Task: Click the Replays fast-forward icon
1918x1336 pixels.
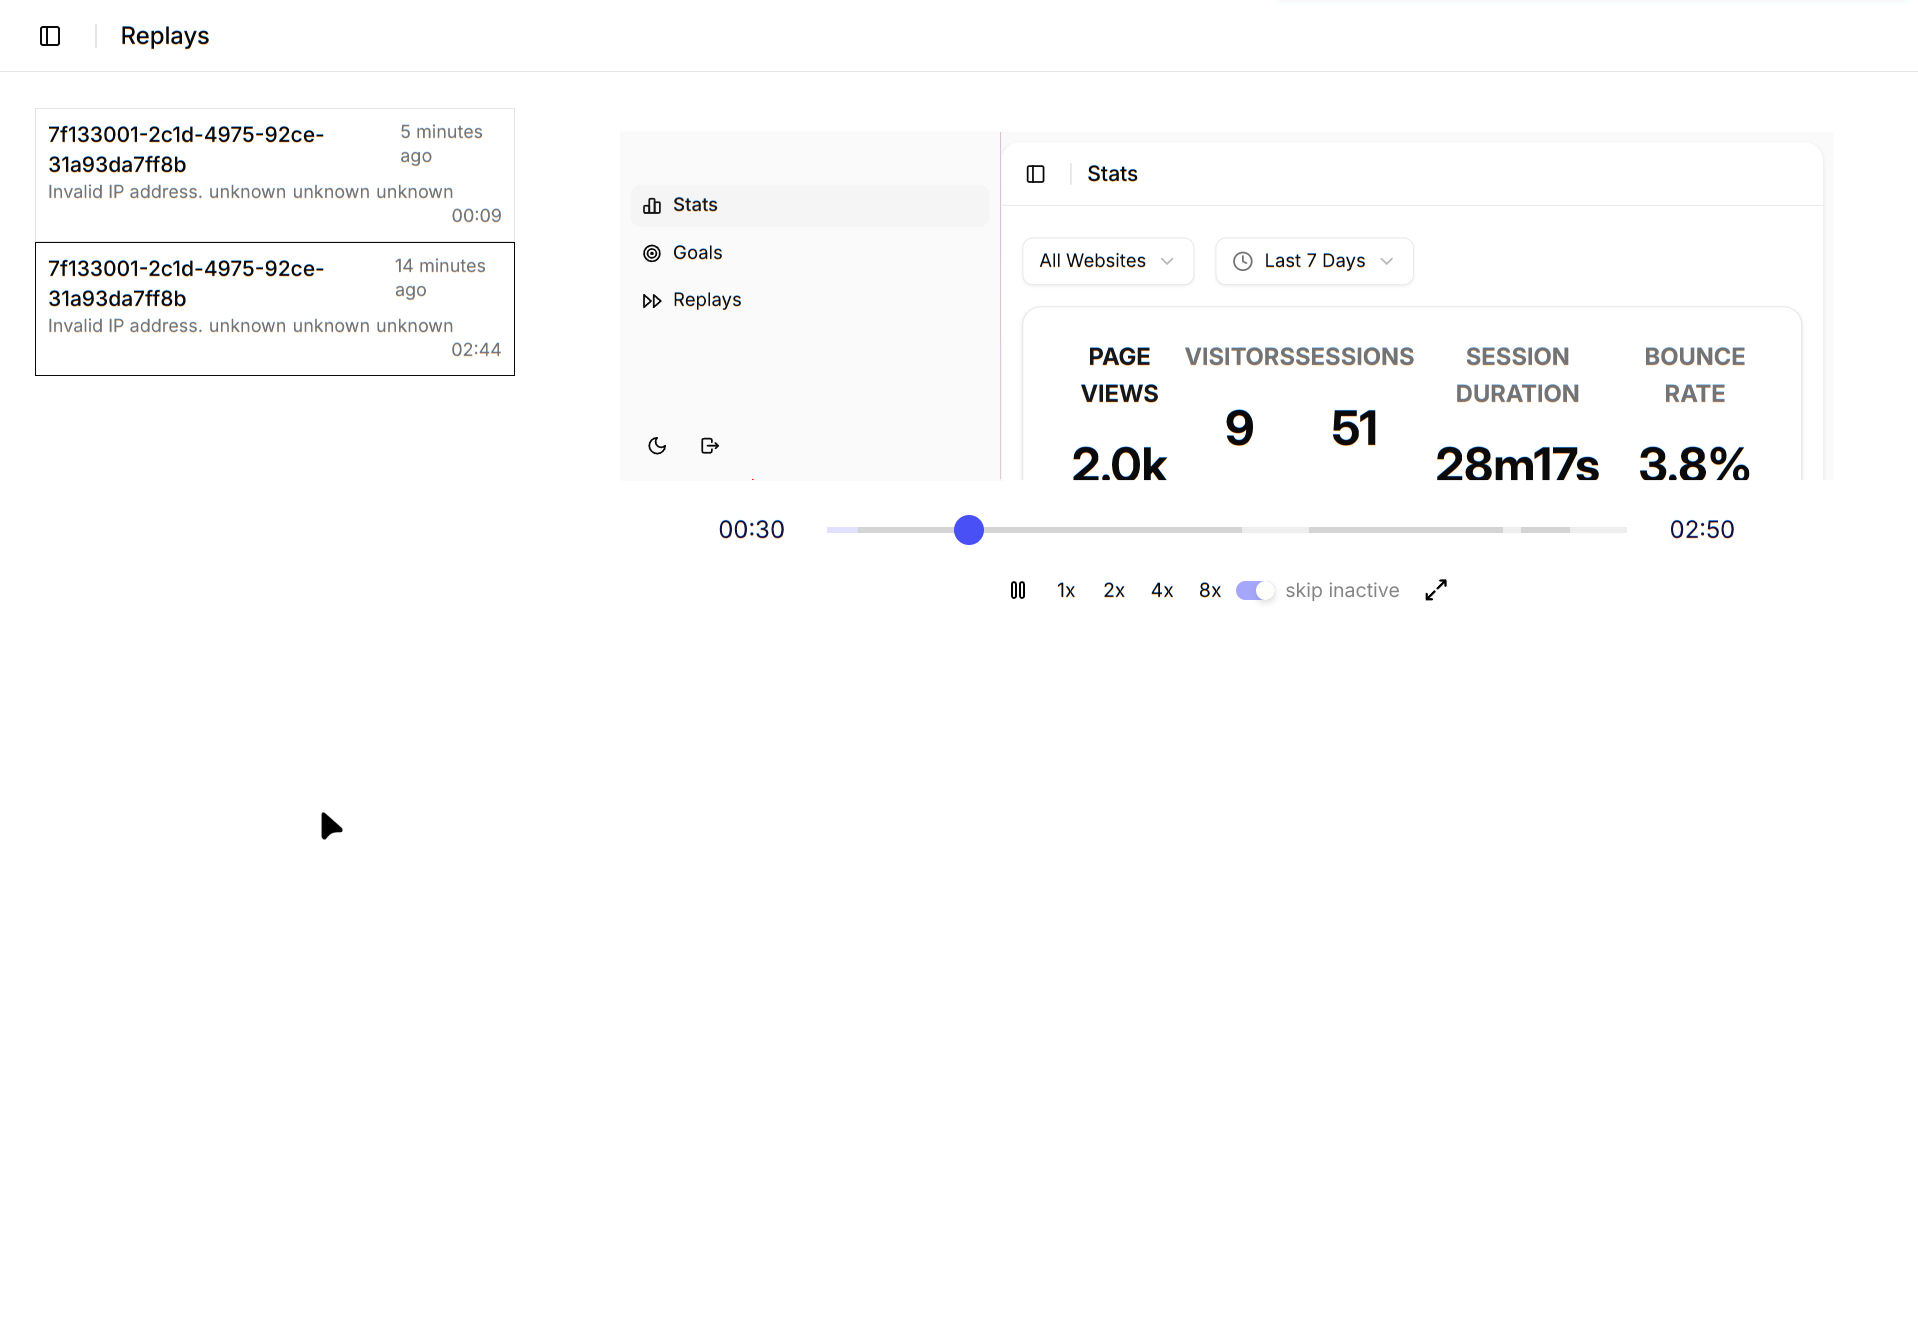Action: [x=652, y=301]
